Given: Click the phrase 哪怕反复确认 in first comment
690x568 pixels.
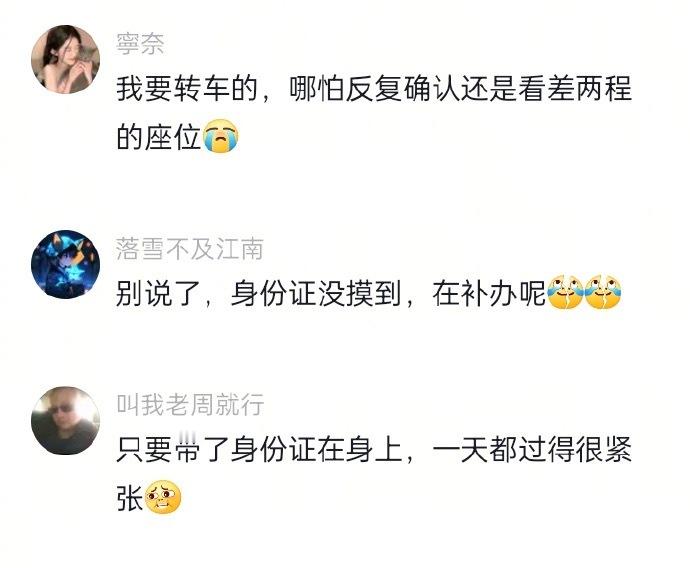Looking at the screenshot, I should pos(375,89).
